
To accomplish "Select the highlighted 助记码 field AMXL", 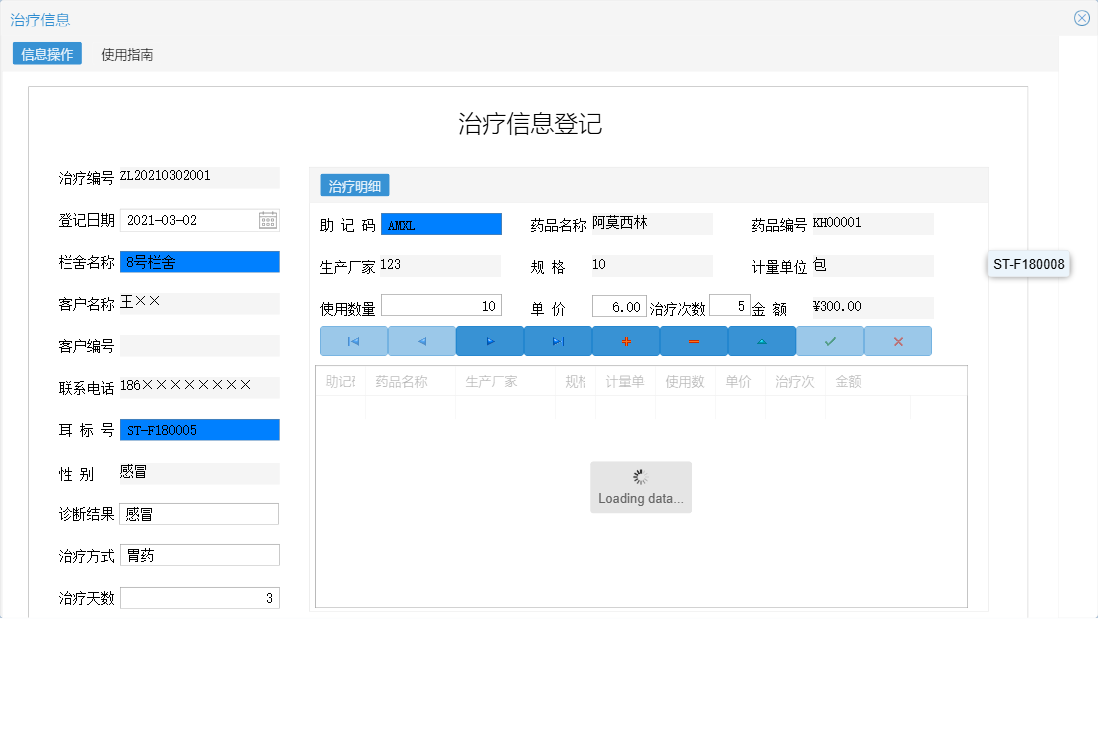I will (x=441, y=223).
